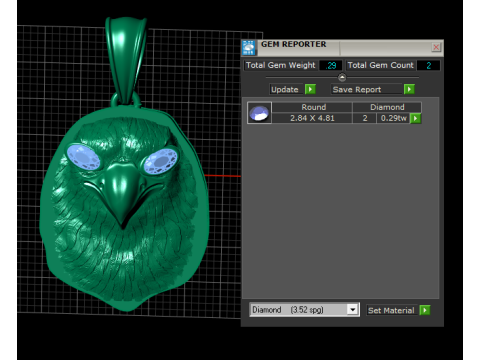
Task: Click the Total Gem Weight label
Action: (x=280, y=65)
